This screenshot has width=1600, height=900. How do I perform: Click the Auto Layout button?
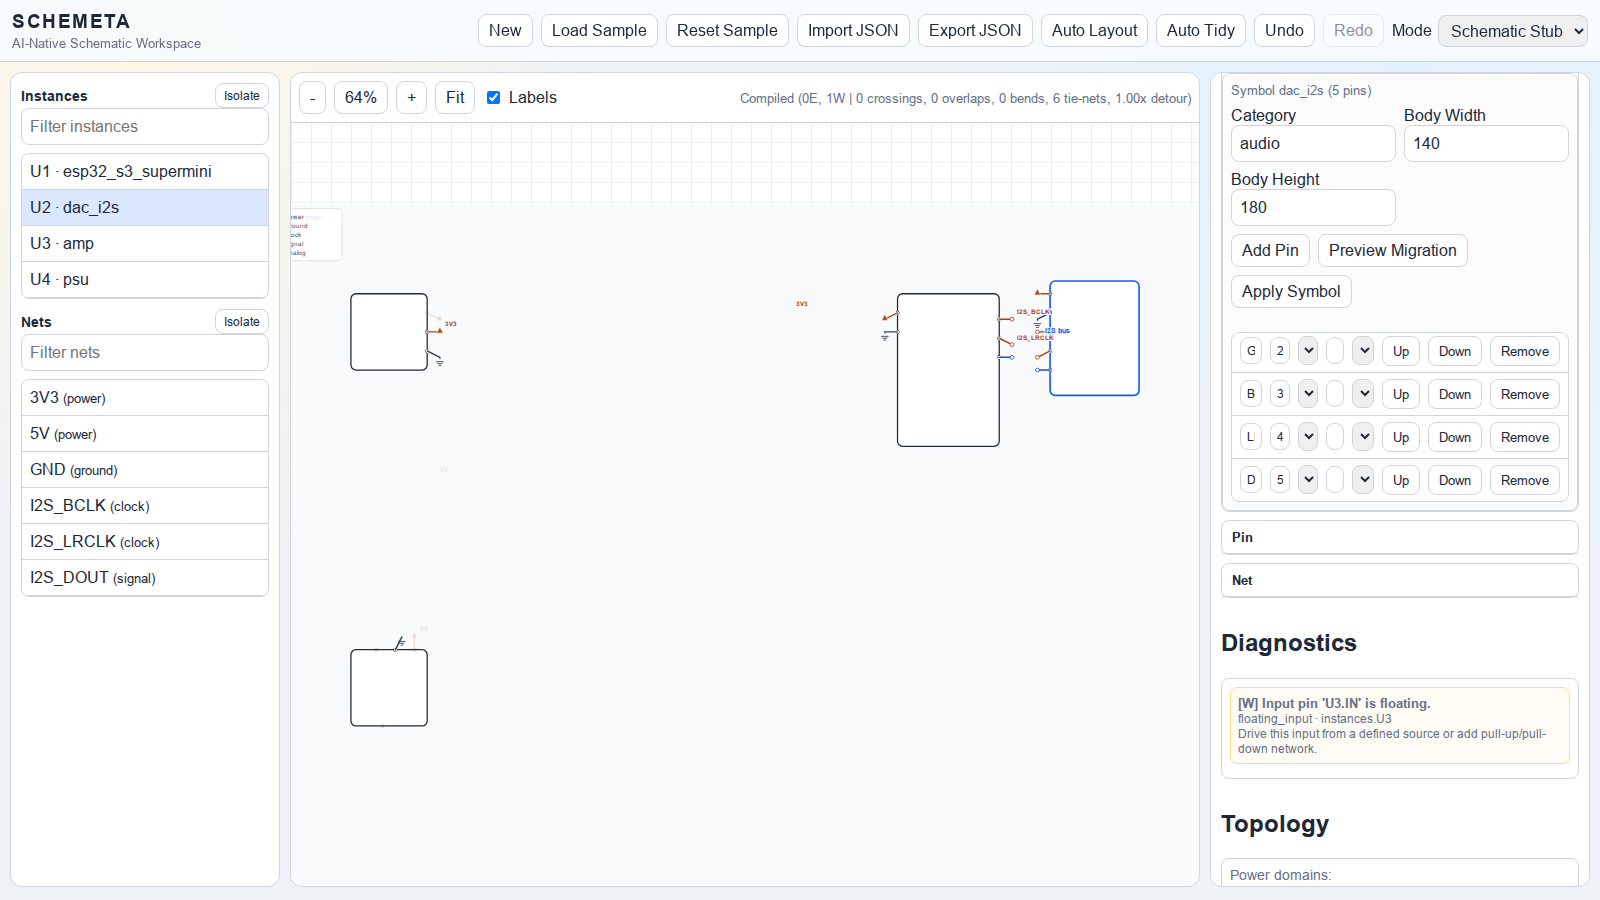(x=1094, y=30)
